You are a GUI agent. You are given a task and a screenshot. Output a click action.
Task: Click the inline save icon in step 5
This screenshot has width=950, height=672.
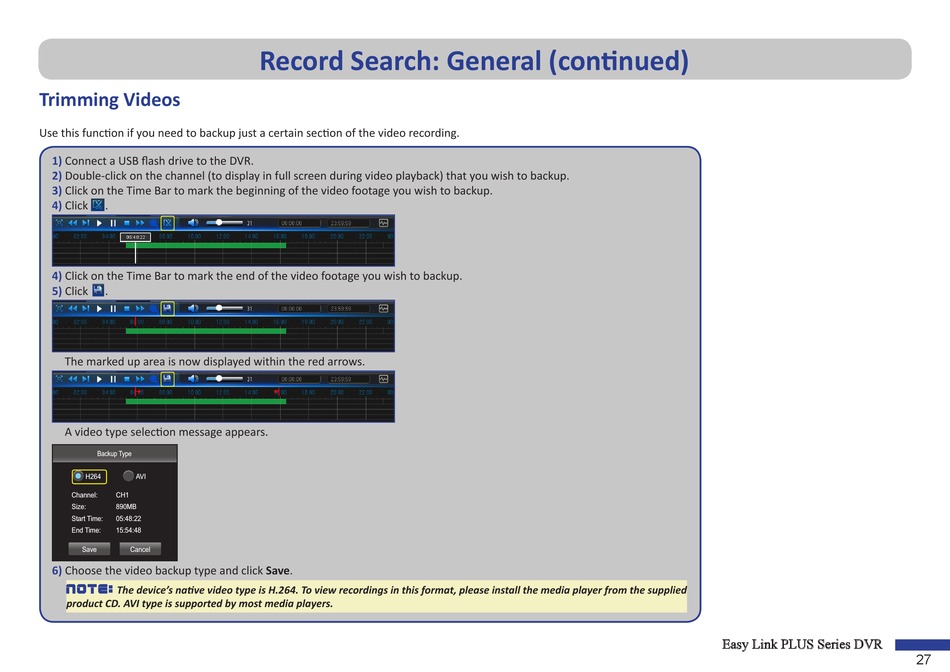[98, 290]
